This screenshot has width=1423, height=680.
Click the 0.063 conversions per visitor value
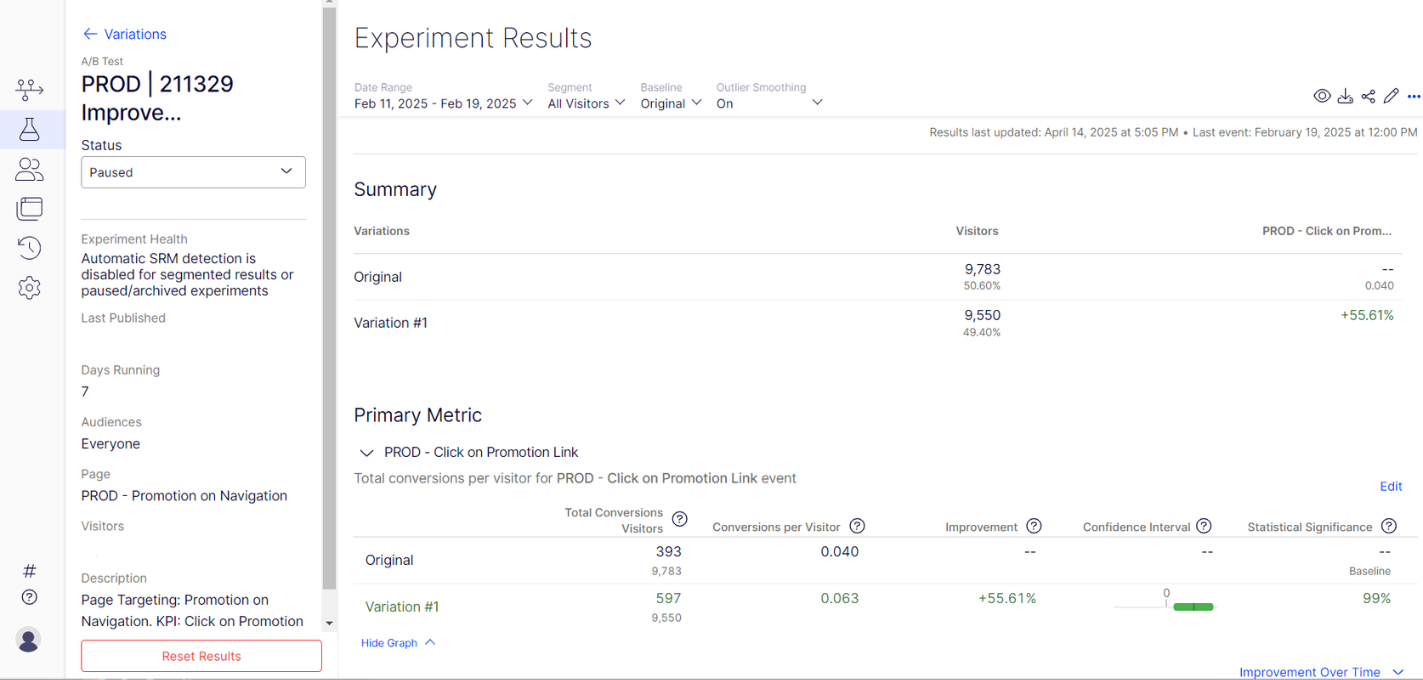pyautogui.click(x=840, y=598)
